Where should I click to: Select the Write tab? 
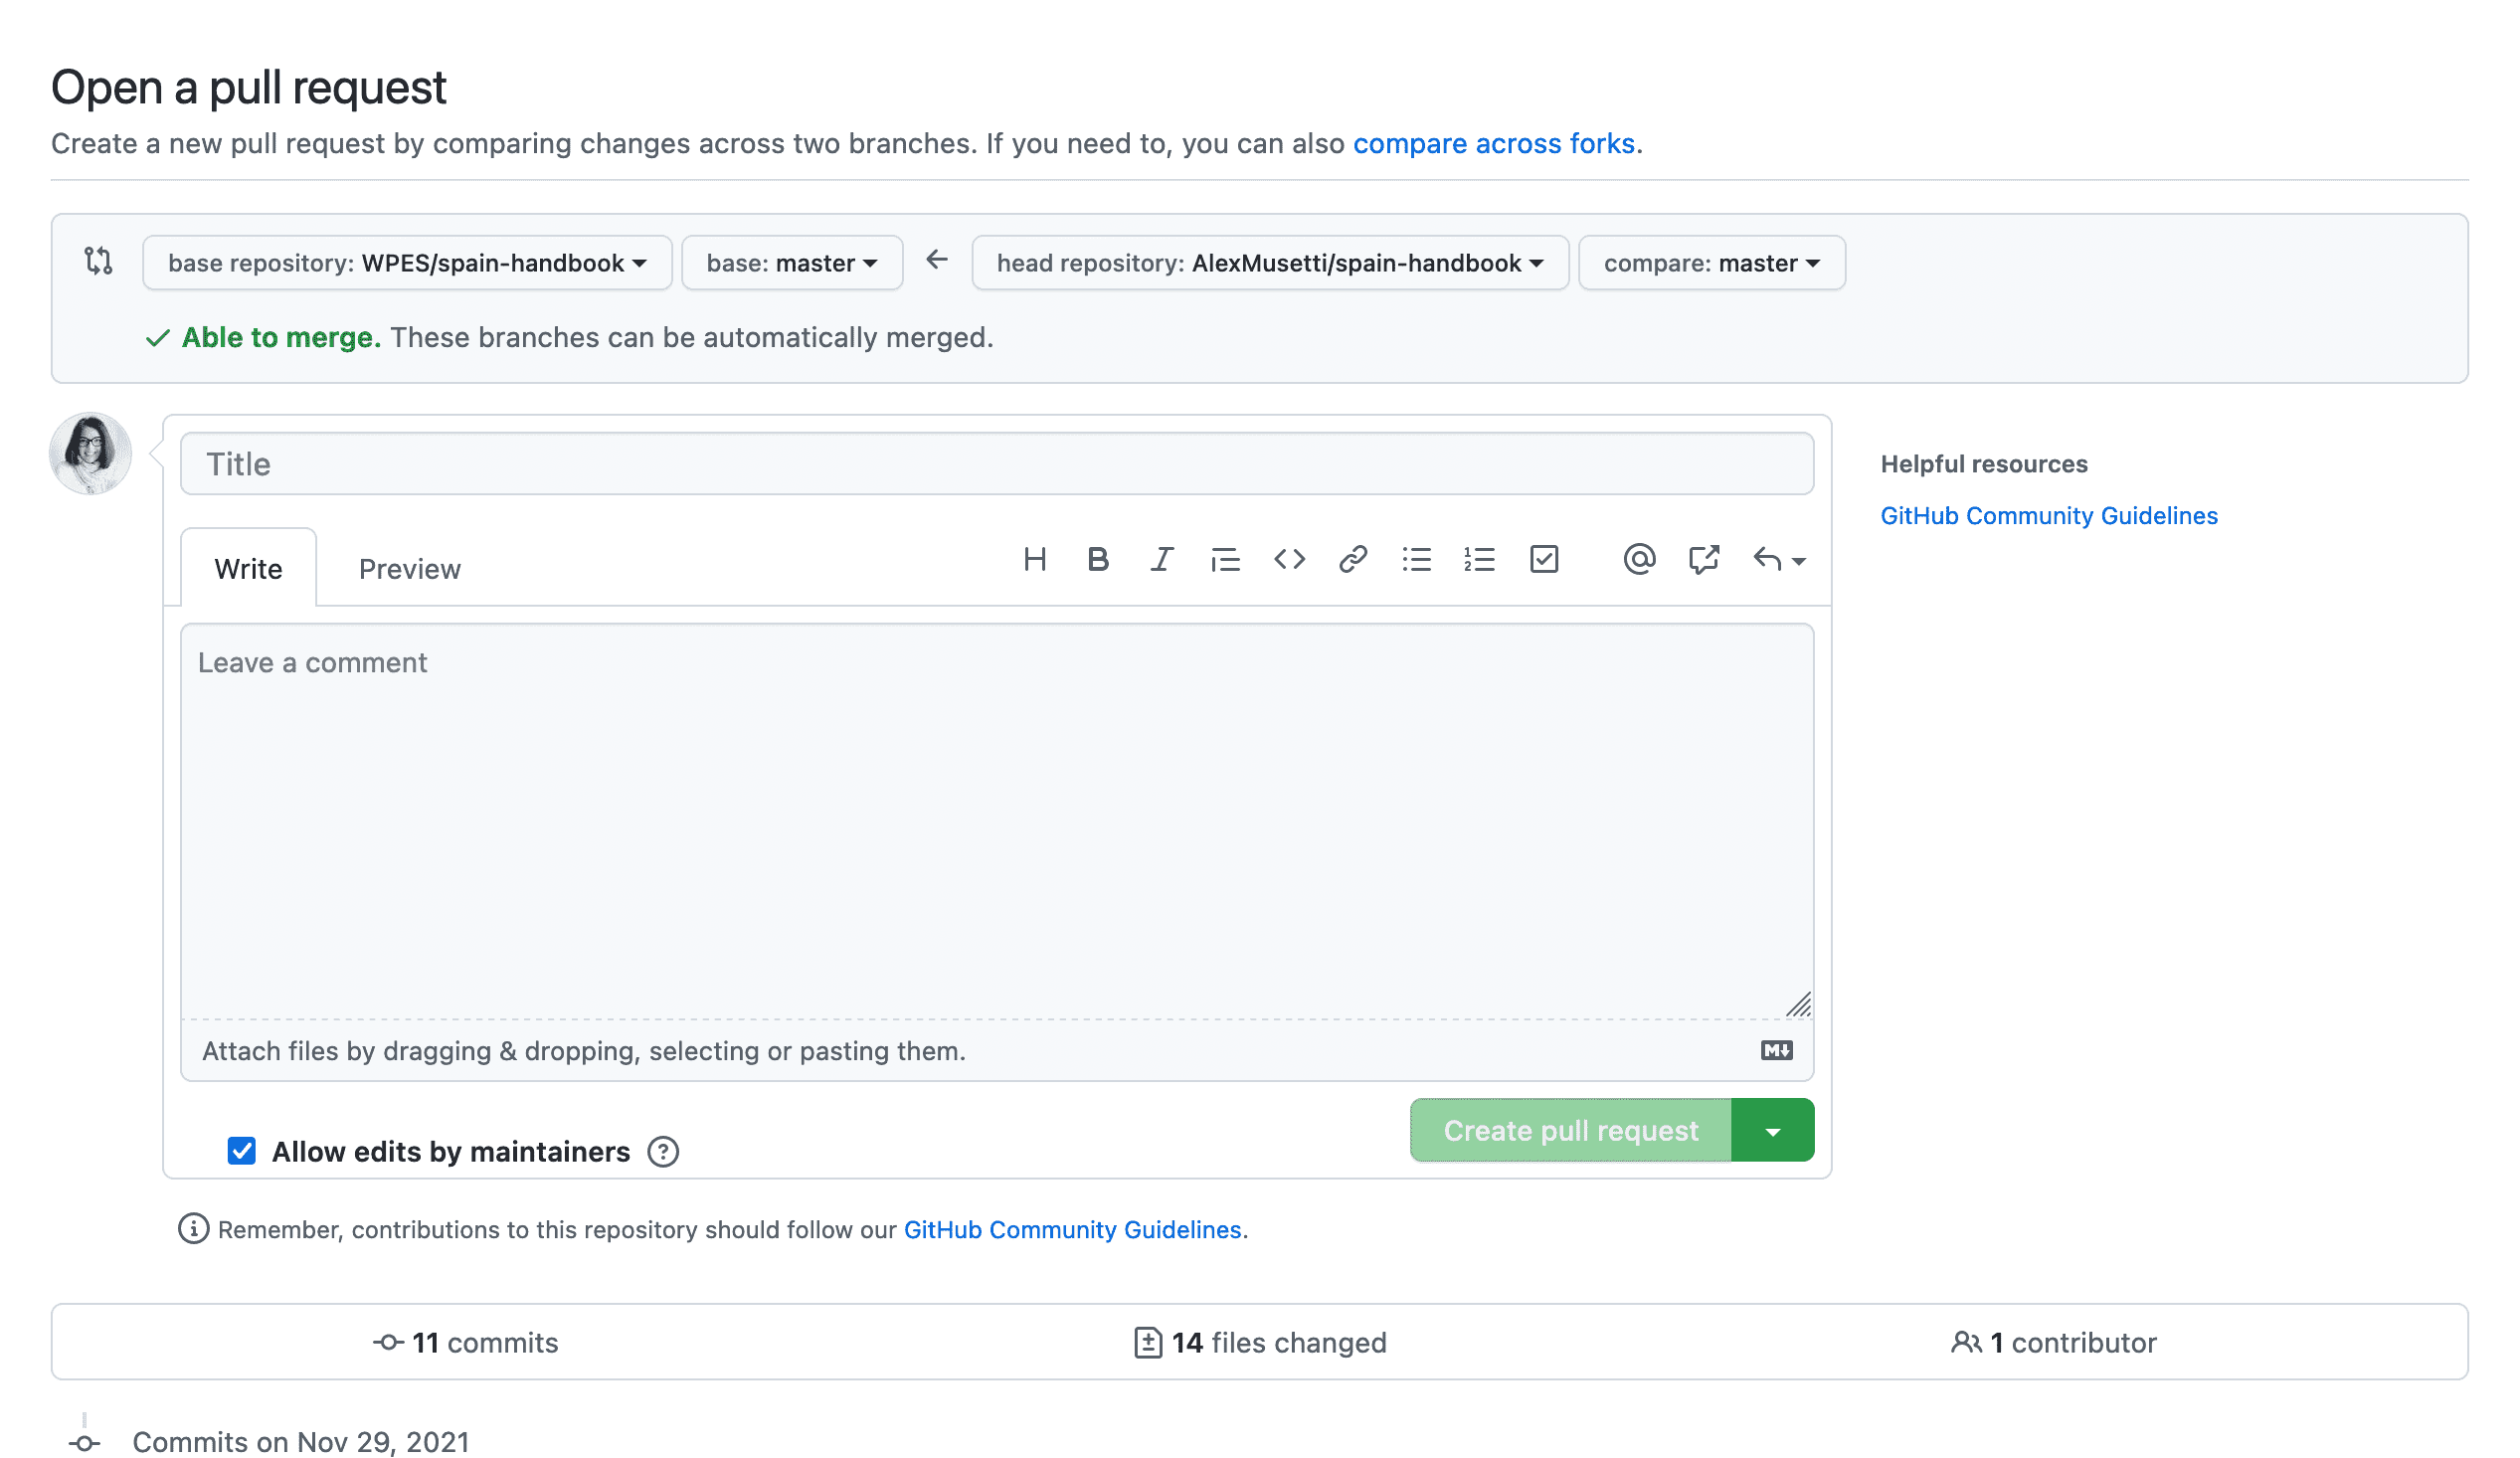point(248,569)
